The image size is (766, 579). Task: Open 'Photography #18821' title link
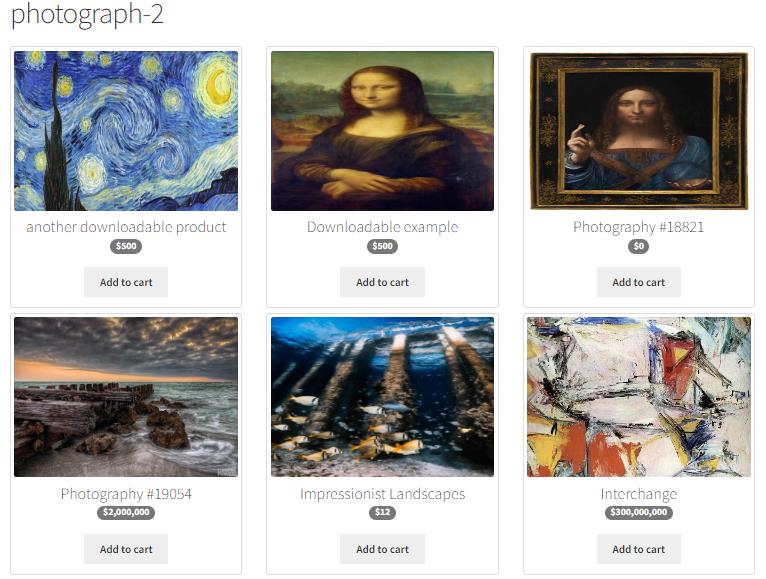[638, 227]
